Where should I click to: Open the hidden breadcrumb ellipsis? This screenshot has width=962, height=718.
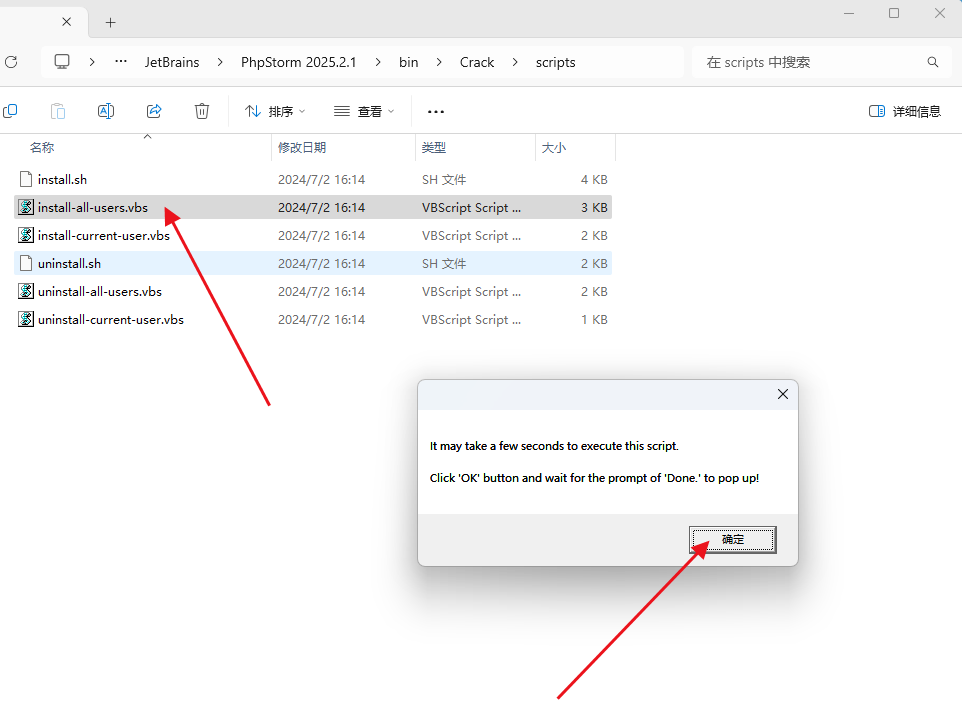[x=121, y=61]
